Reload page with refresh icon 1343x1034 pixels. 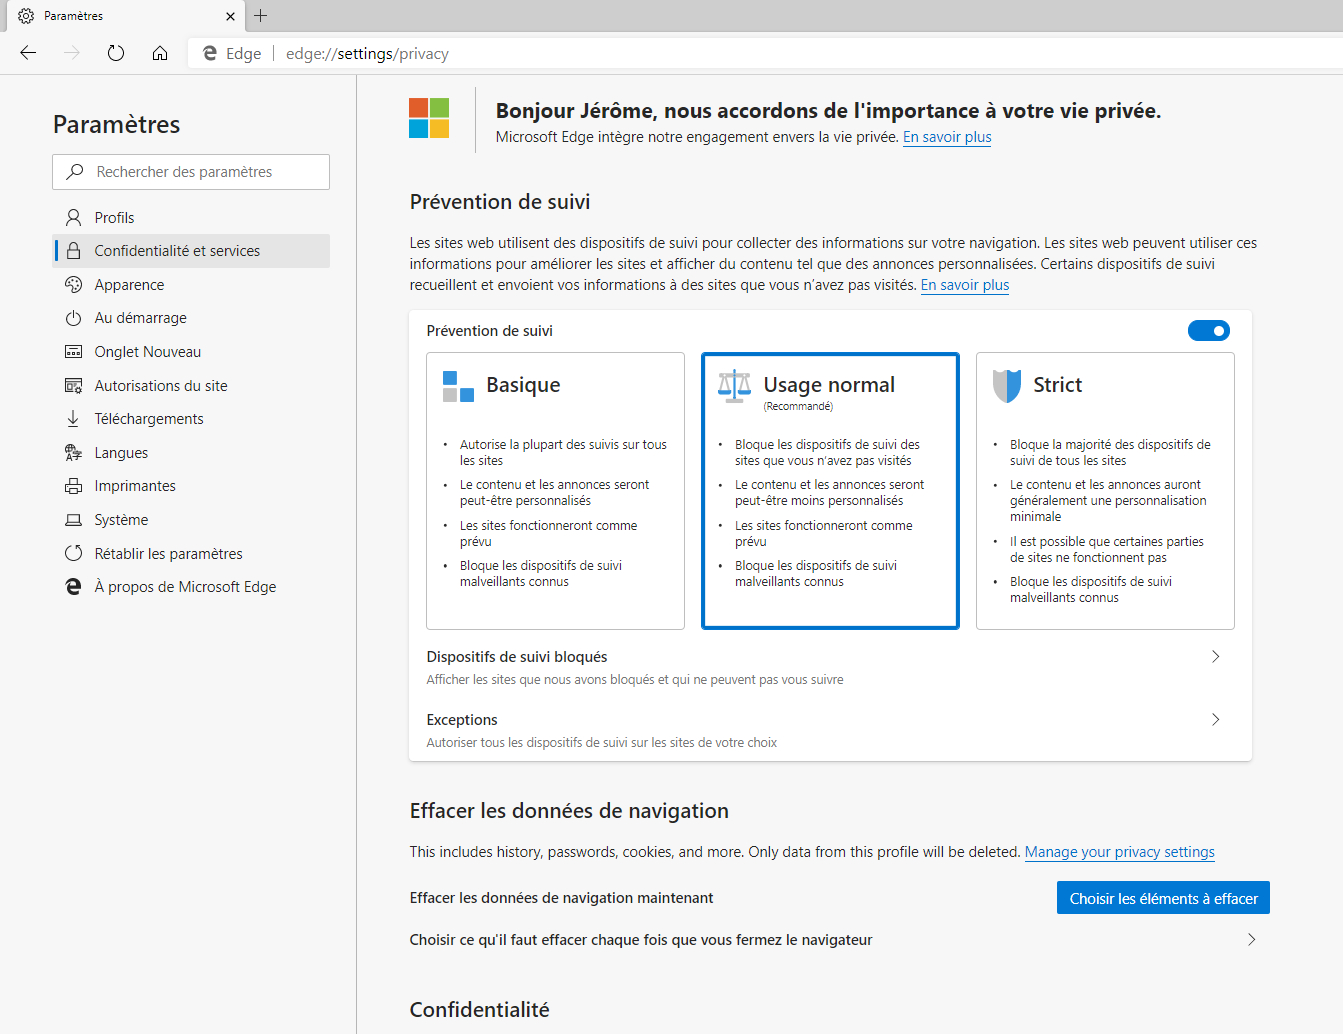115,53
